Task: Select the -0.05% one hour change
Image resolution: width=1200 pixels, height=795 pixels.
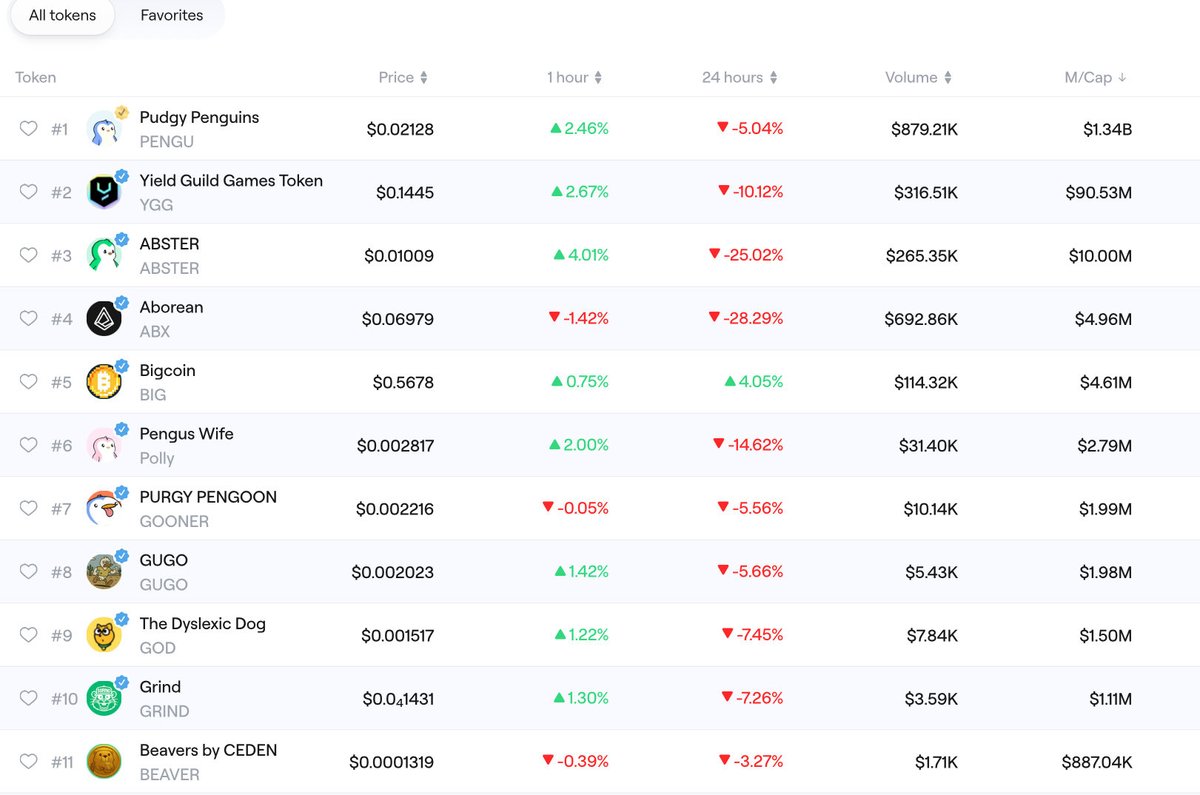Action: point(575,508)
